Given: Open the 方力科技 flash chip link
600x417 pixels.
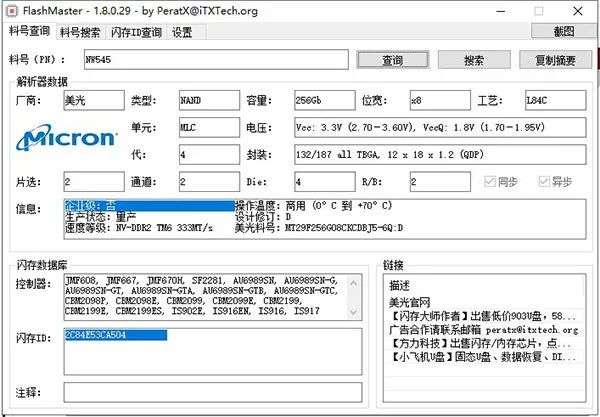Looking at the screenshot, I should tap(481, 343).
